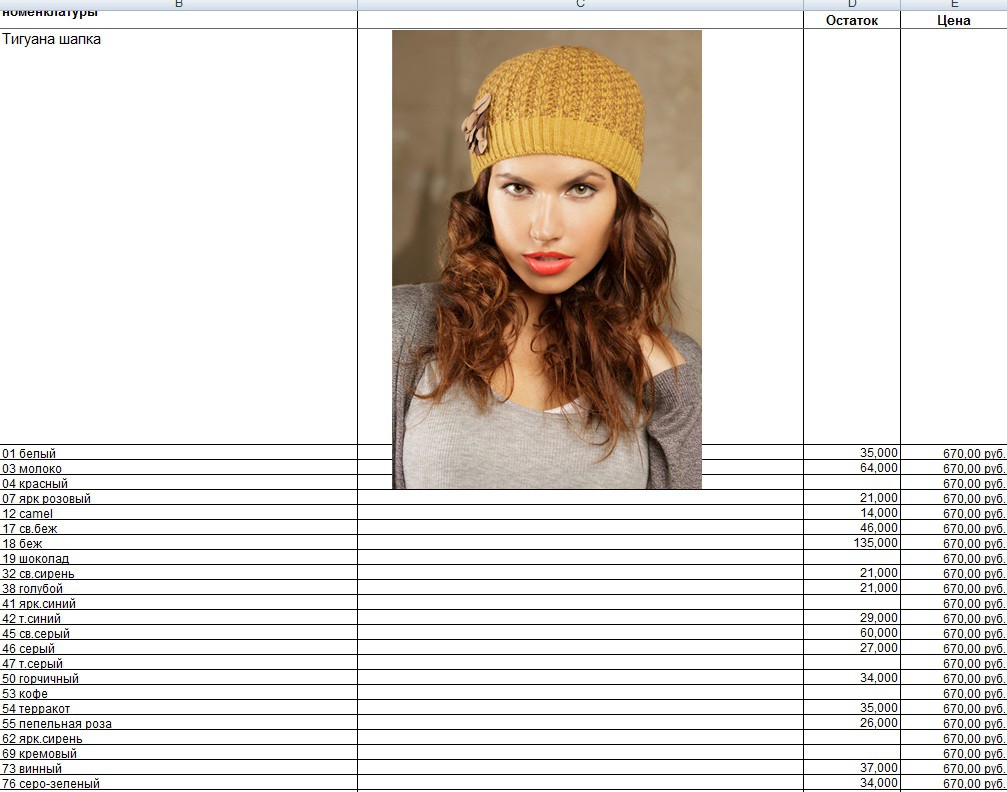Click price 670,00 руб. for 19 шоколад

point(954,558)
